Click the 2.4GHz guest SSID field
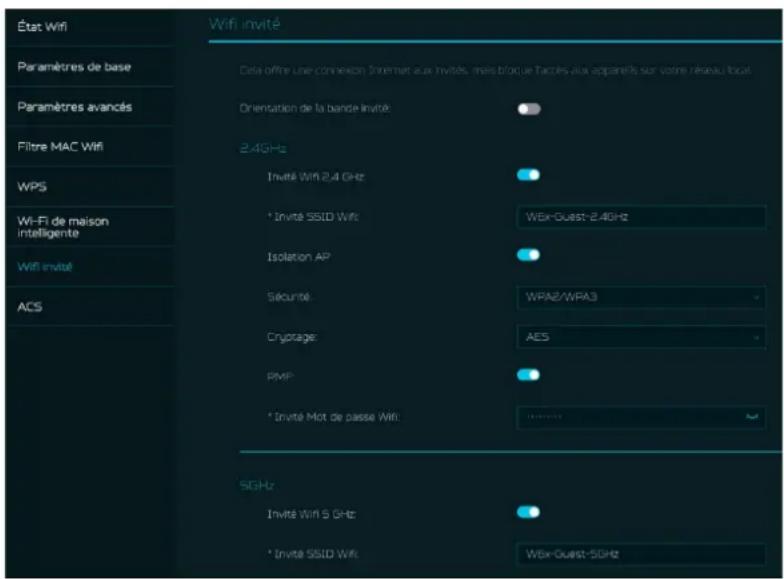 pyautogui.click(x=641, y=217)
